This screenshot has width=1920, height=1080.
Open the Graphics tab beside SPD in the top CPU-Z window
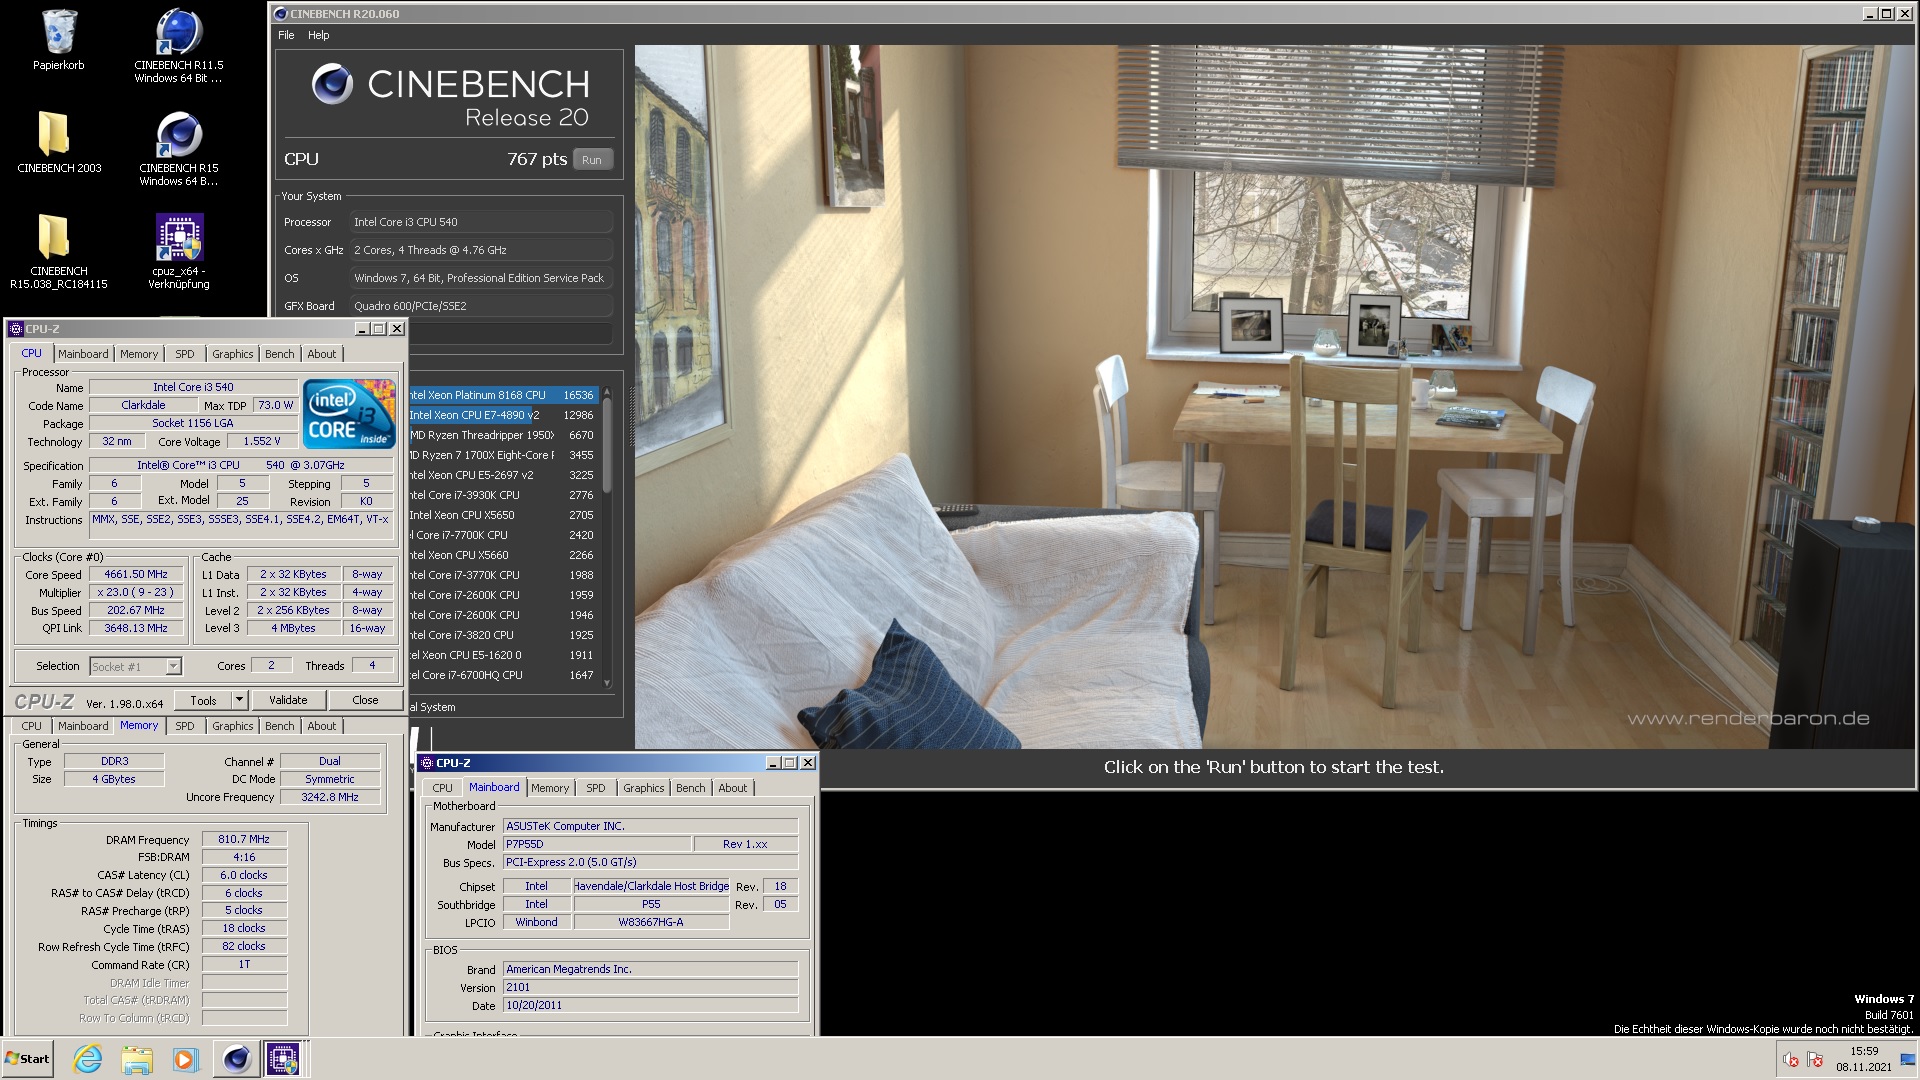pos(233,354)
